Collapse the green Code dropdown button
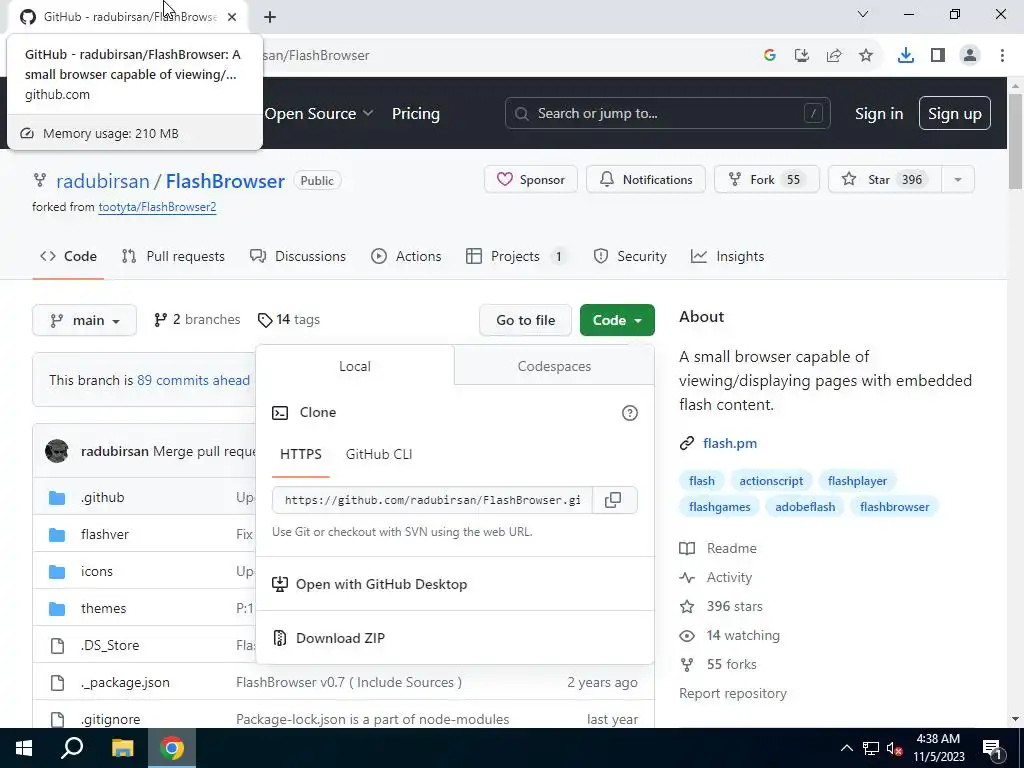Image resolution: width=1024 pixels, height=768 pixels. pyautogui.click(x=617, y=320)
